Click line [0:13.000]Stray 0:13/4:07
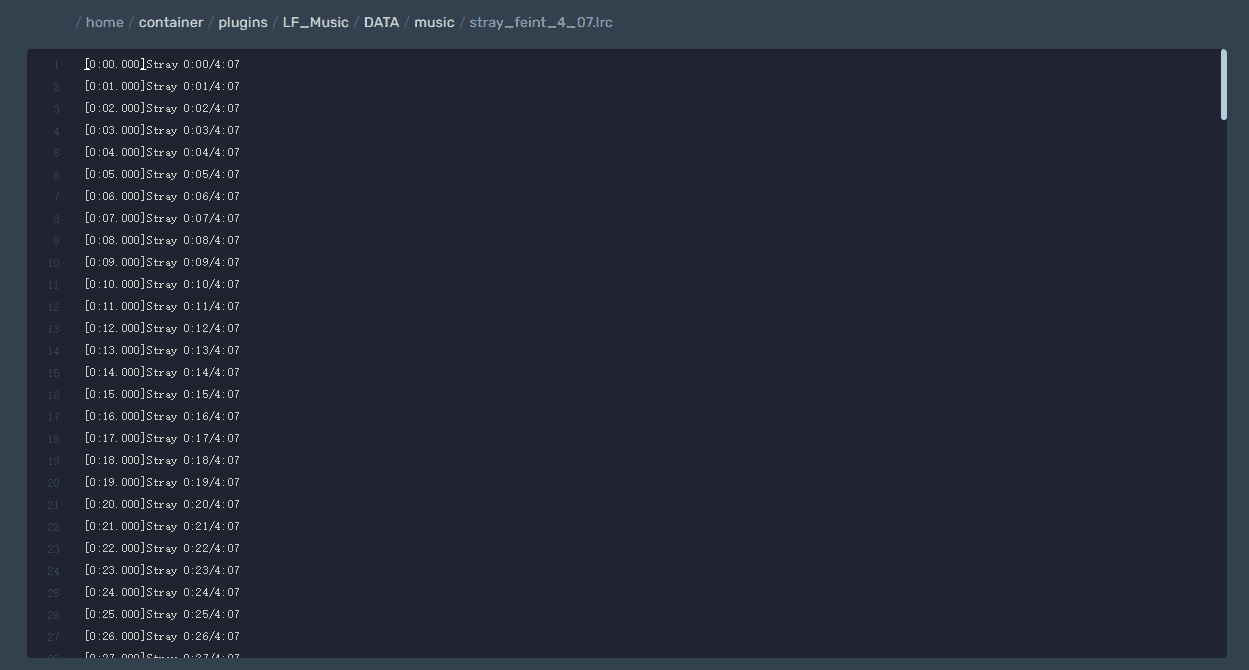This screenshot has width=1249, height=670. tap(162, 350)
